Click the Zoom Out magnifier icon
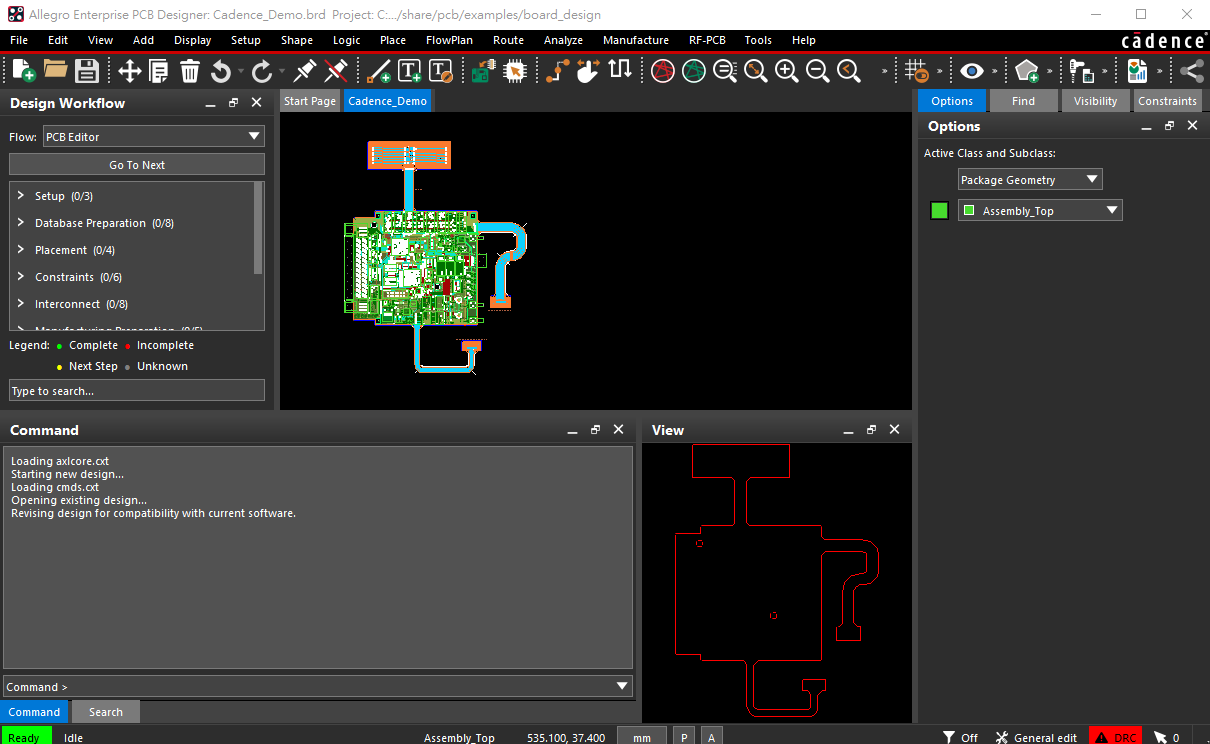This screenshot has width=1210, height=744. (x=817, y=70)
